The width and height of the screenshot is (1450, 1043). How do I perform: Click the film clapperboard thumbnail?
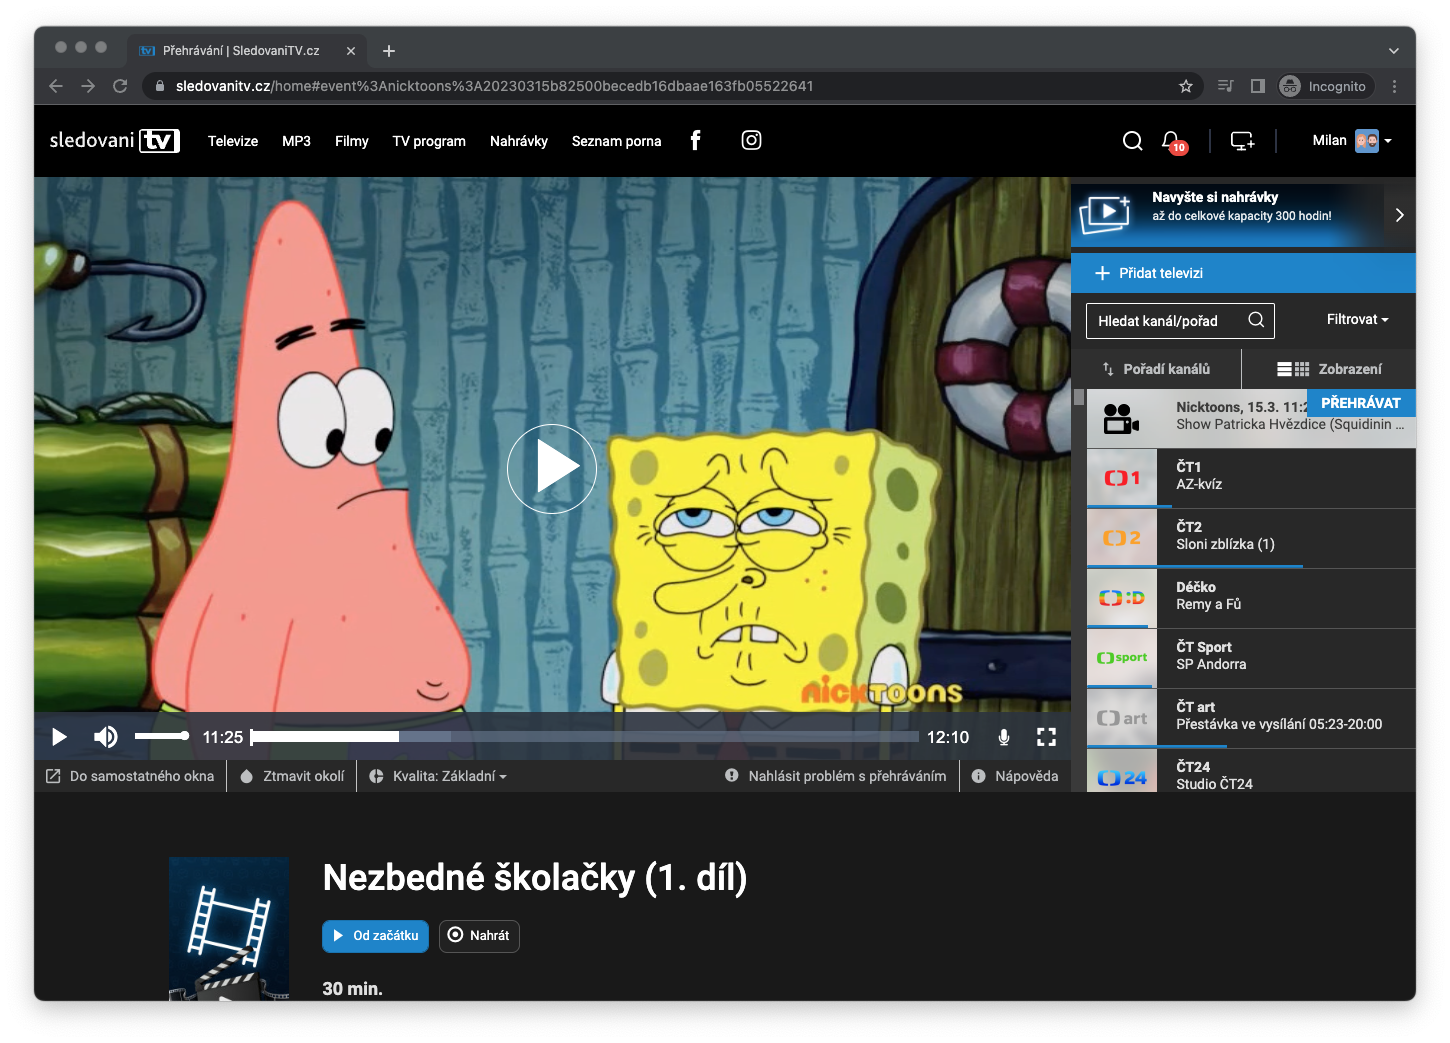(229, 928)
